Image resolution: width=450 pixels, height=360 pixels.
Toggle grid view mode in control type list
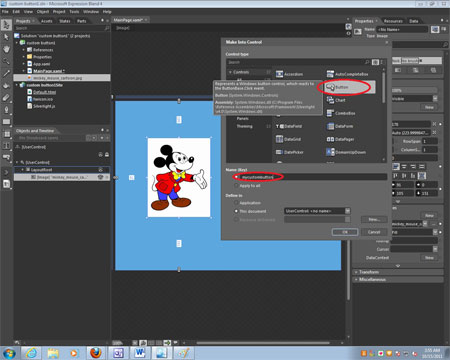click(375, 62)
